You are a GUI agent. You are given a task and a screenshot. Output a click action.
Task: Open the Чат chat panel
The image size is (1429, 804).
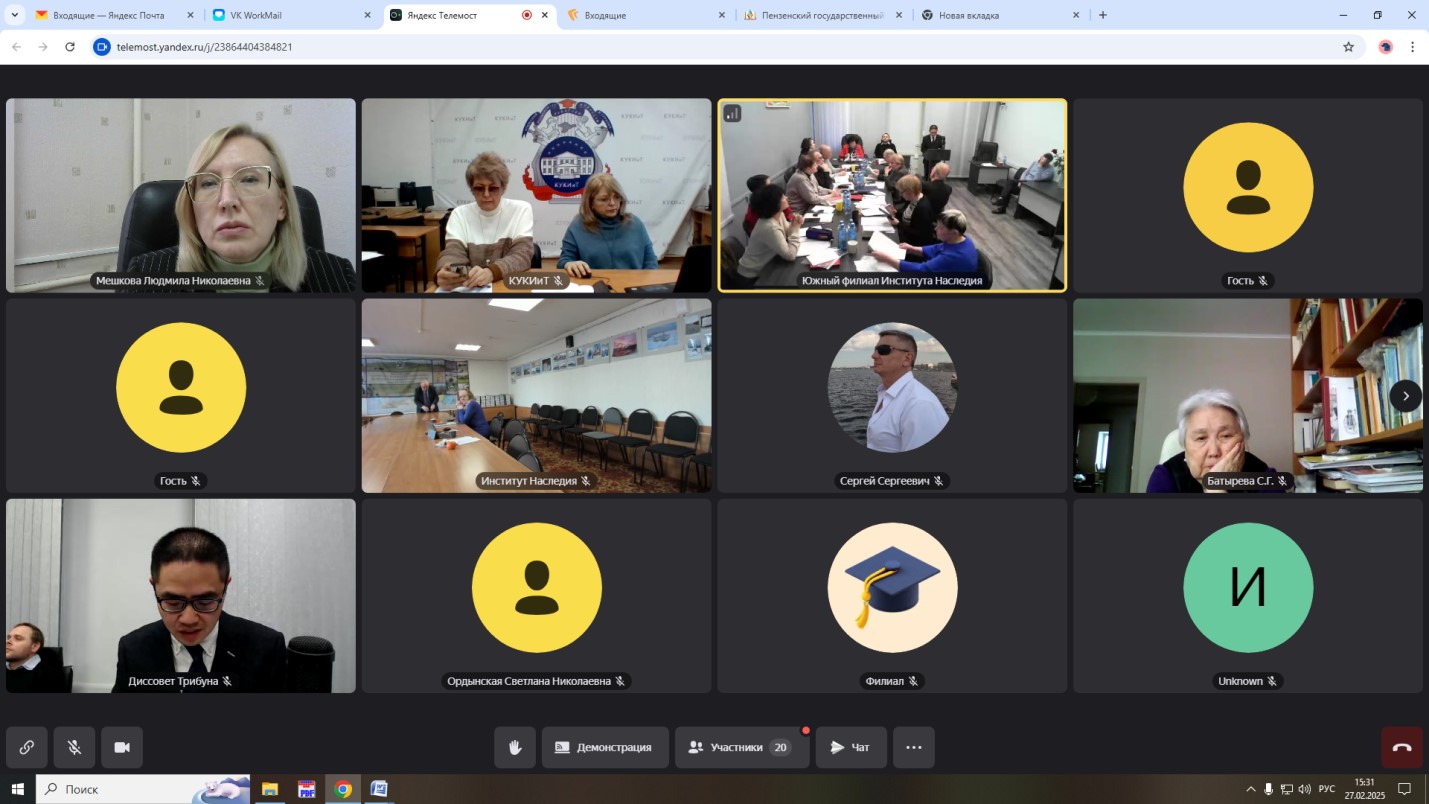pos(850,747)
